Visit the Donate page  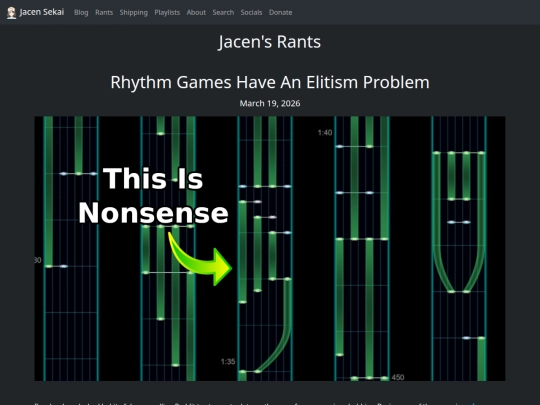click(281, 12)
